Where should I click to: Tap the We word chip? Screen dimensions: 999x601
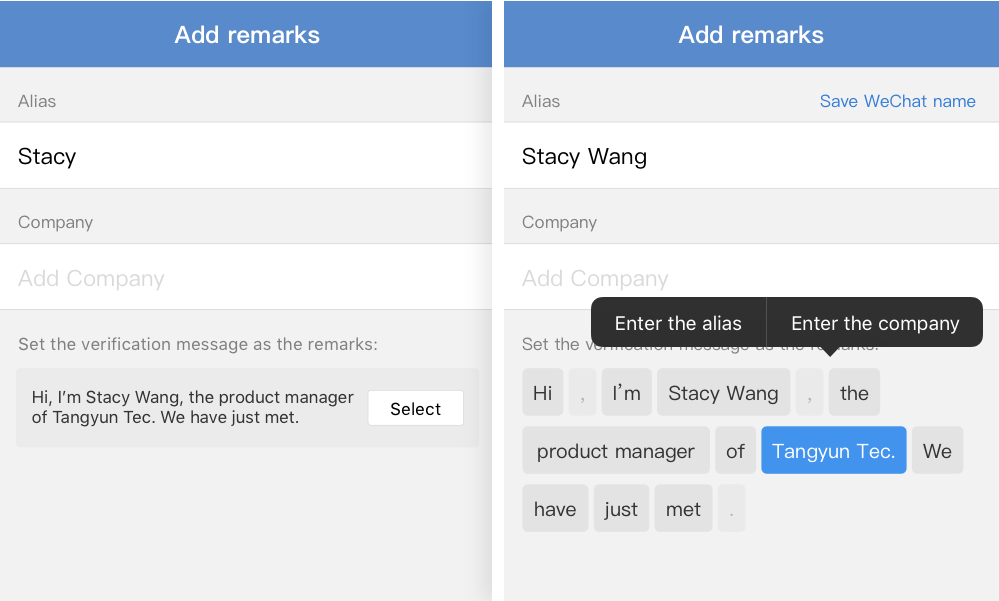tap(937, 451)
